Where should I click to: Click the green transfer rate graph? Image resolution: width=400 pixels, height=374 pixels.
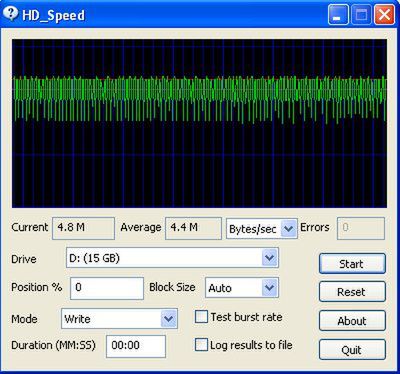[x=199, y=123]
